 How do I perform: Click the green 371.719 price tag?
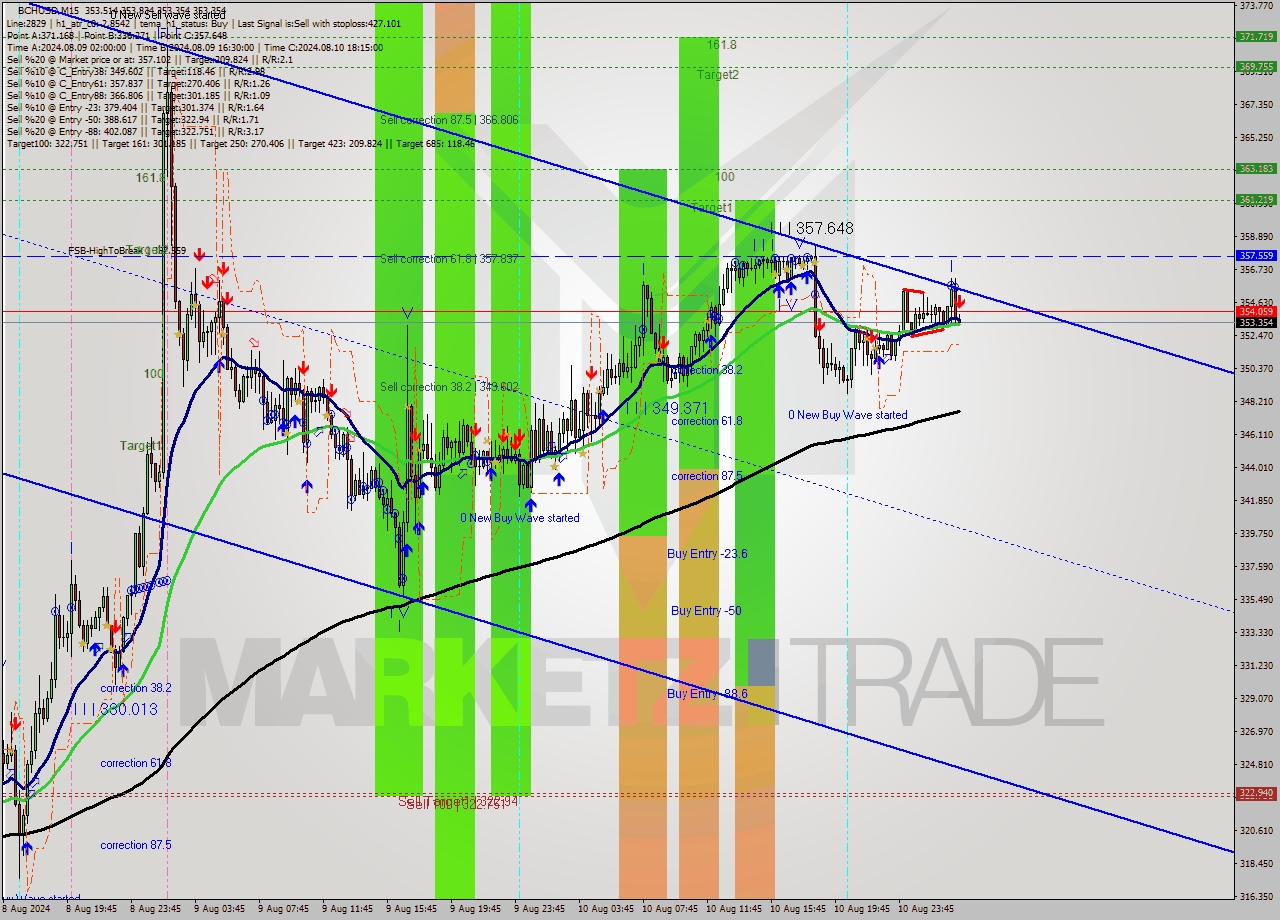tap(1257, 37)
